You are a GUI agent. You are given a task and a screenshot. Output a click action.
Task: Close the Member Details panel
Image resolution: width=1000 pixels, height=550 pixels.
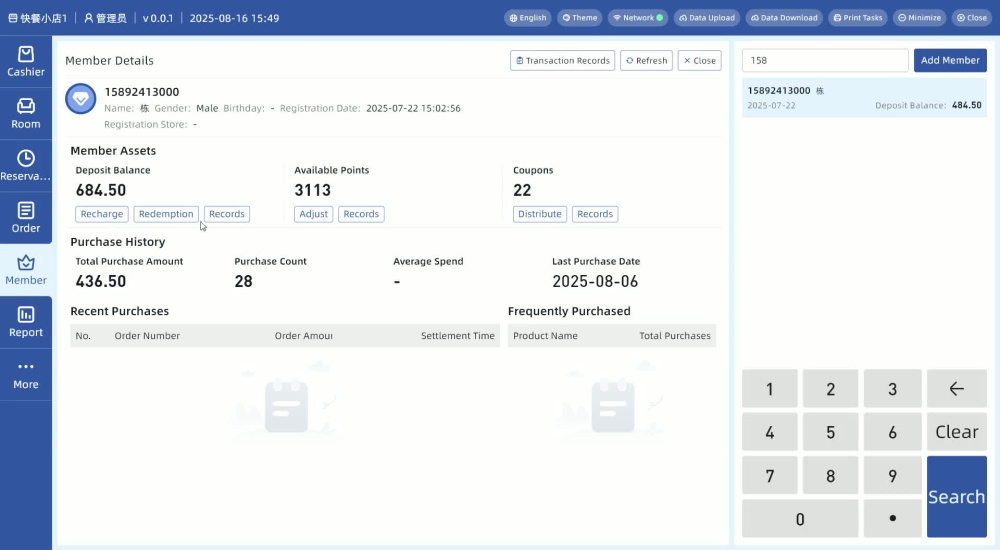pyautogui.click(x=700, y=61)
